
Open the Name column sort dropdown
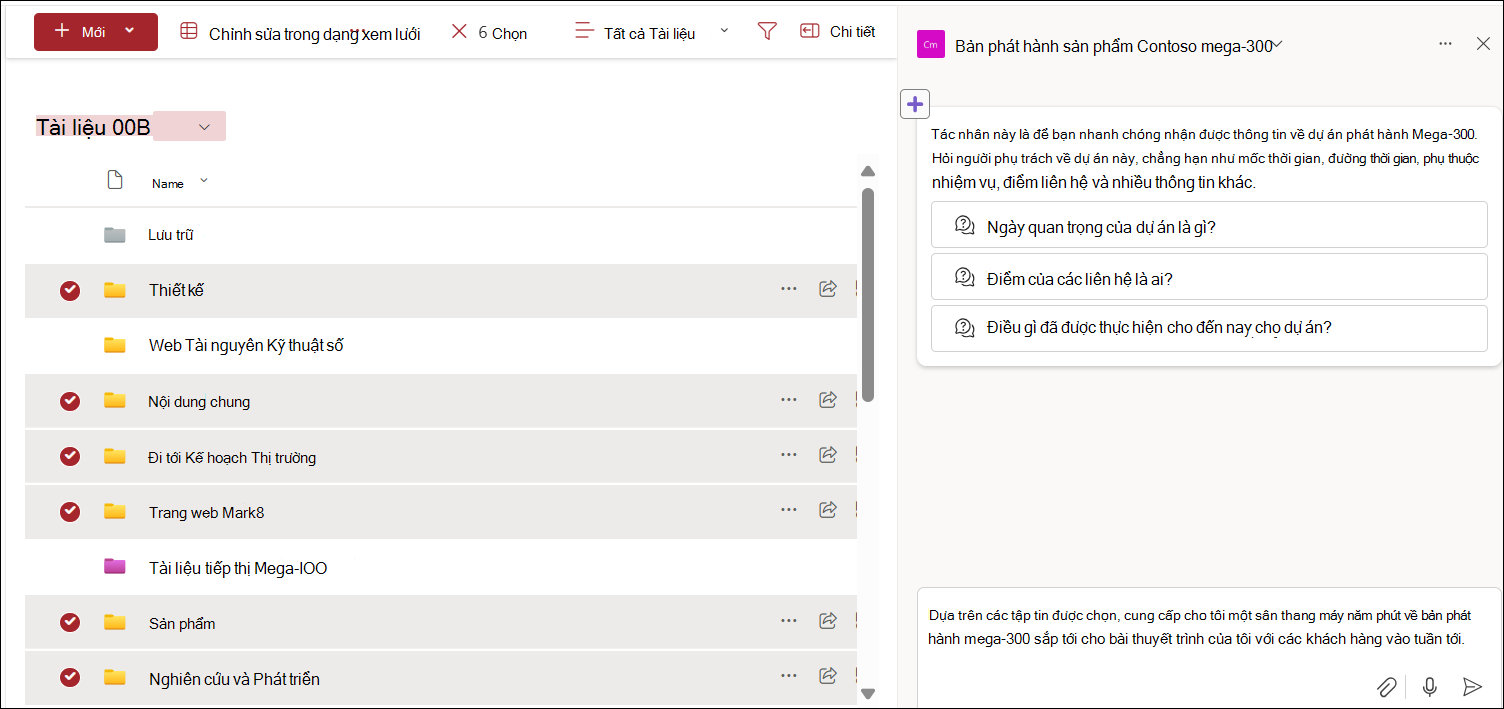(x=204, y=181)
